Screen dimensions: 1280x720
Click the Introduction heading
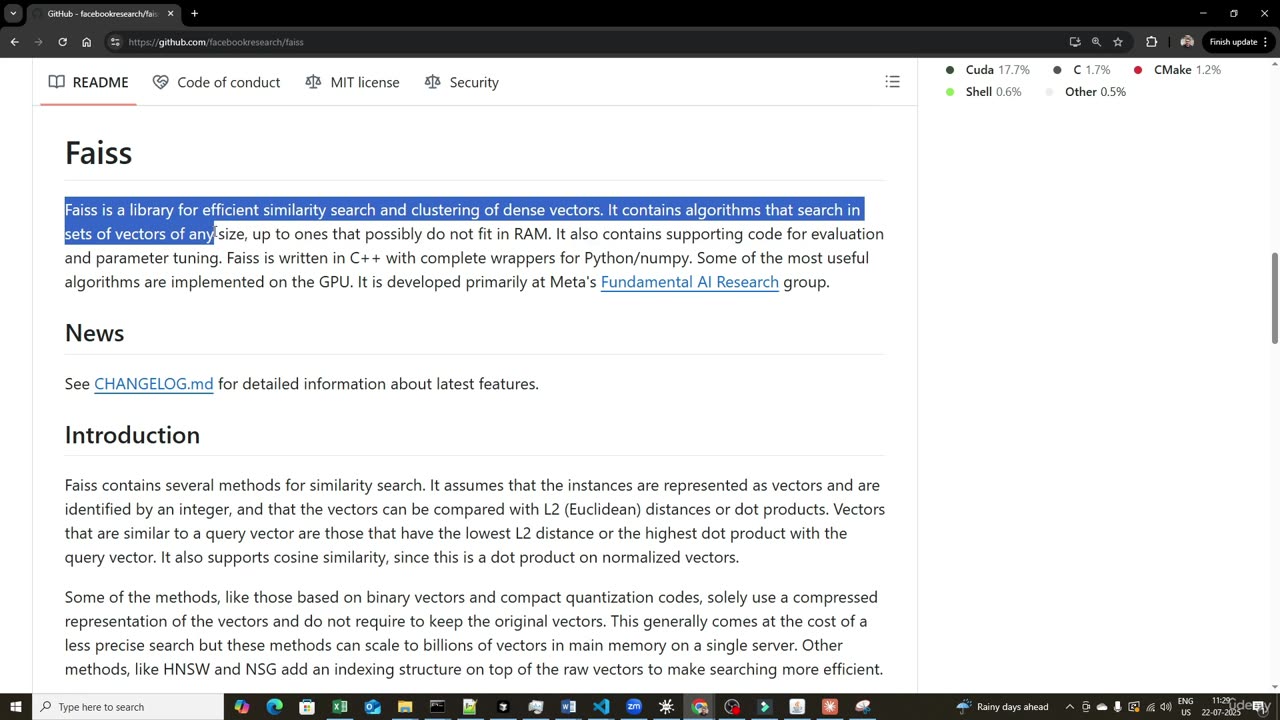tap(132, 435)
